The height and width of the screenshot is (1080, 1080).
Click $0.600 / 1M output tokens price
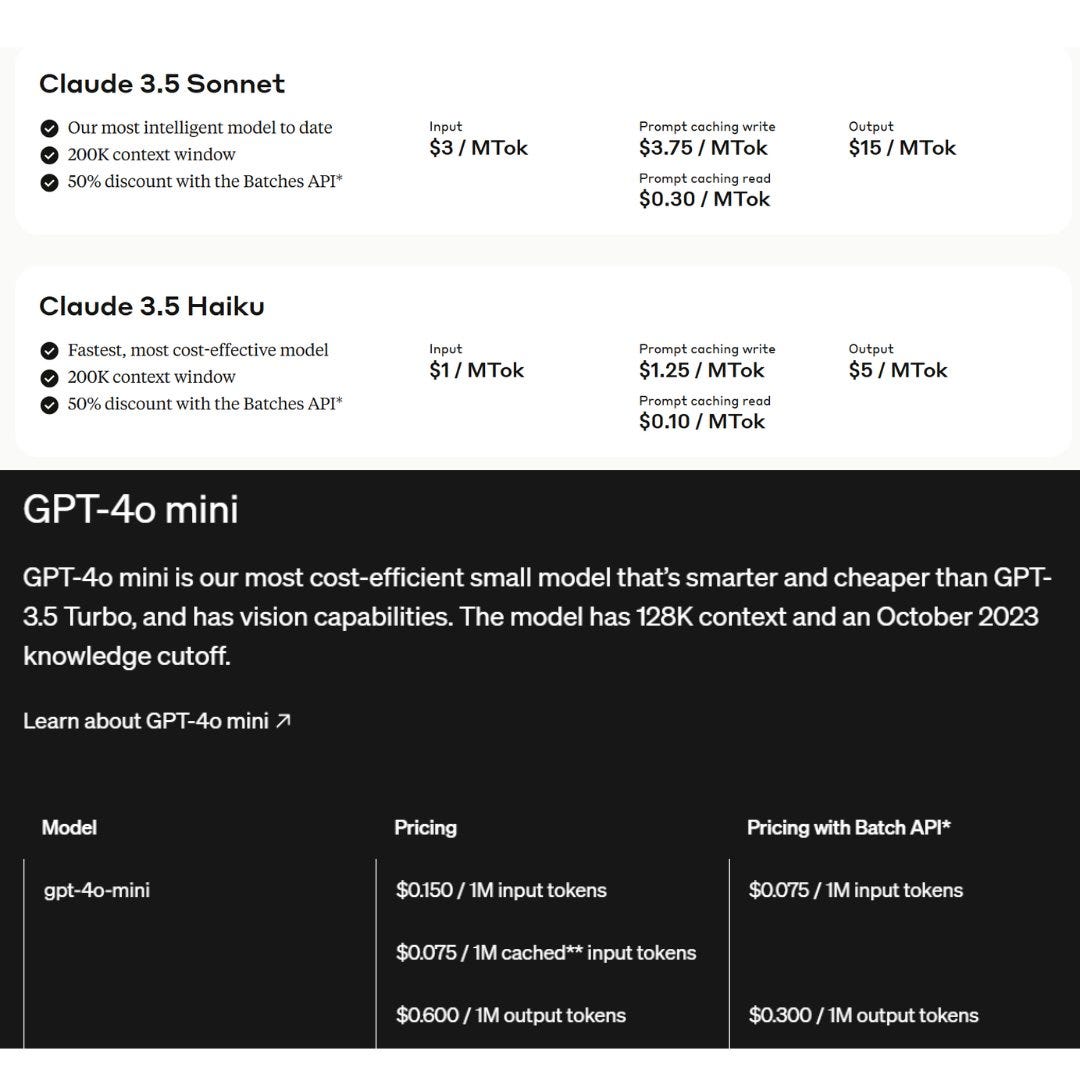[x=510, y=1015]
